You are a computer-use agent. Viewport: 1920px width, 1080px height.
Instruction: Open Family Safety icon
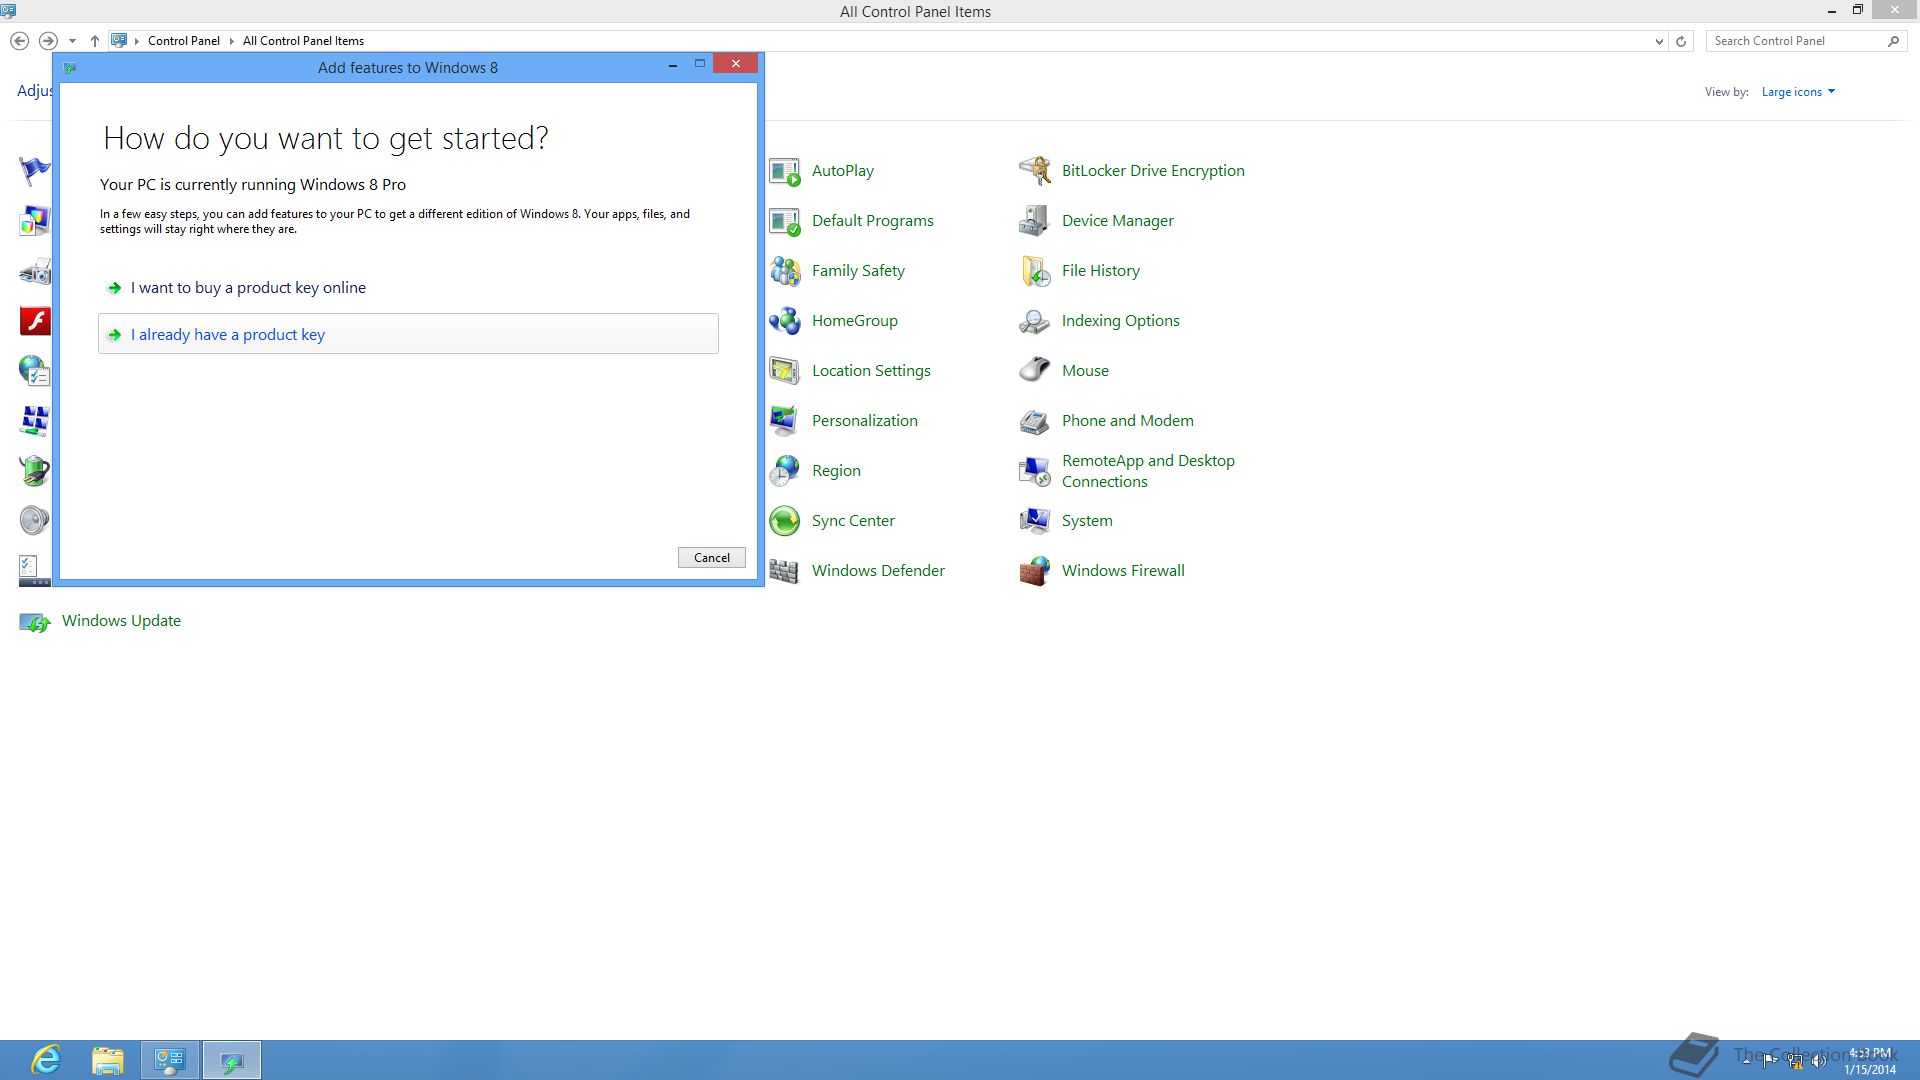click(x=784, y=271)
